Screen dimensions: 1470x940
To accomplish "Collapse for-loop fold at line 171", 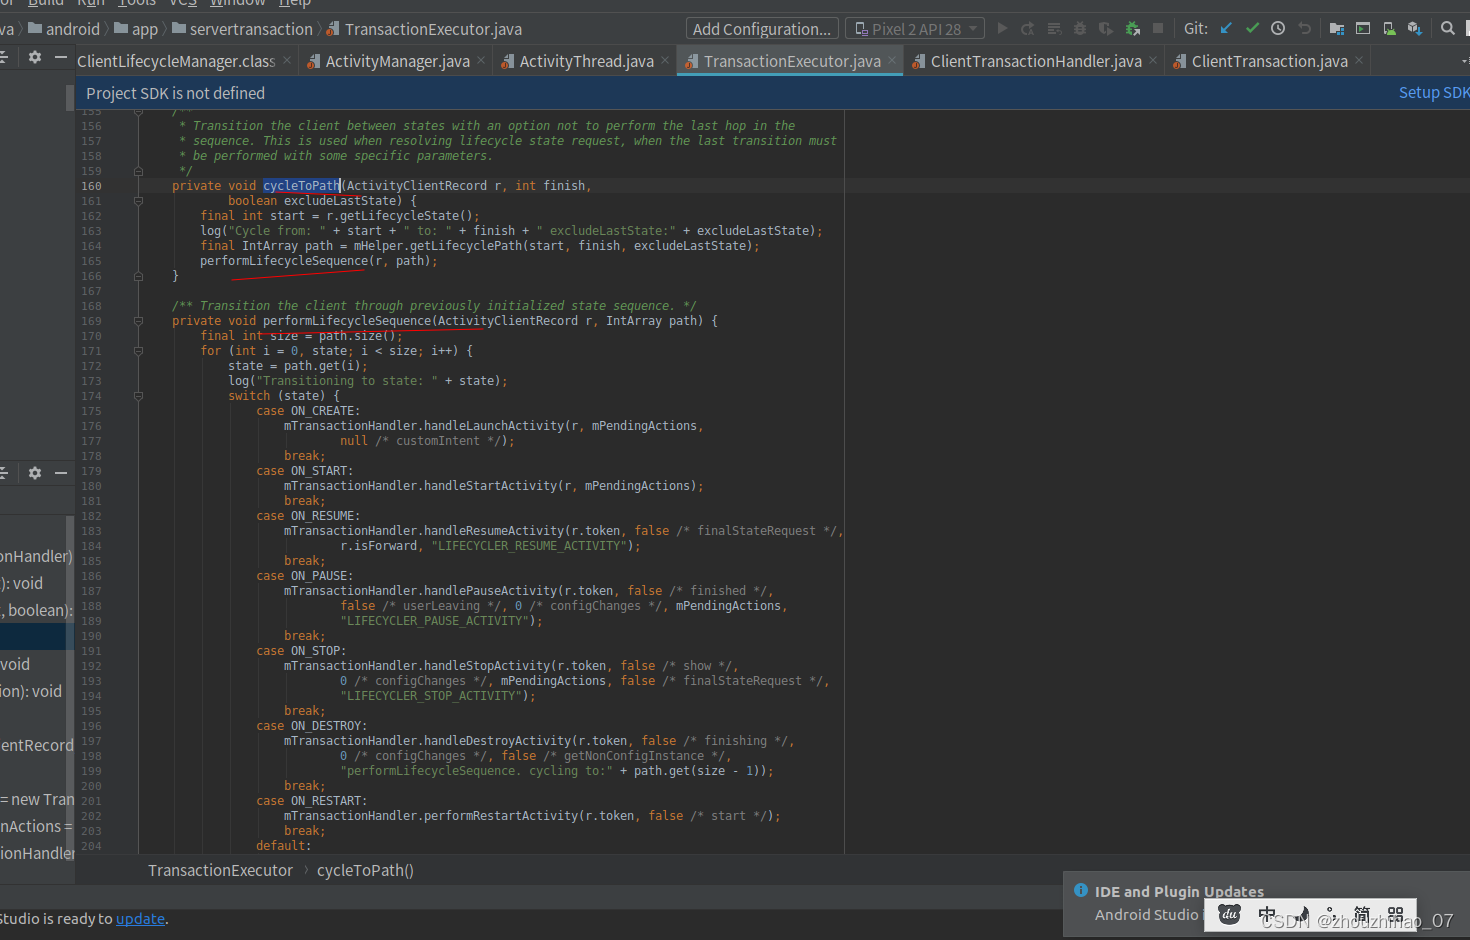I will [138, 351].
